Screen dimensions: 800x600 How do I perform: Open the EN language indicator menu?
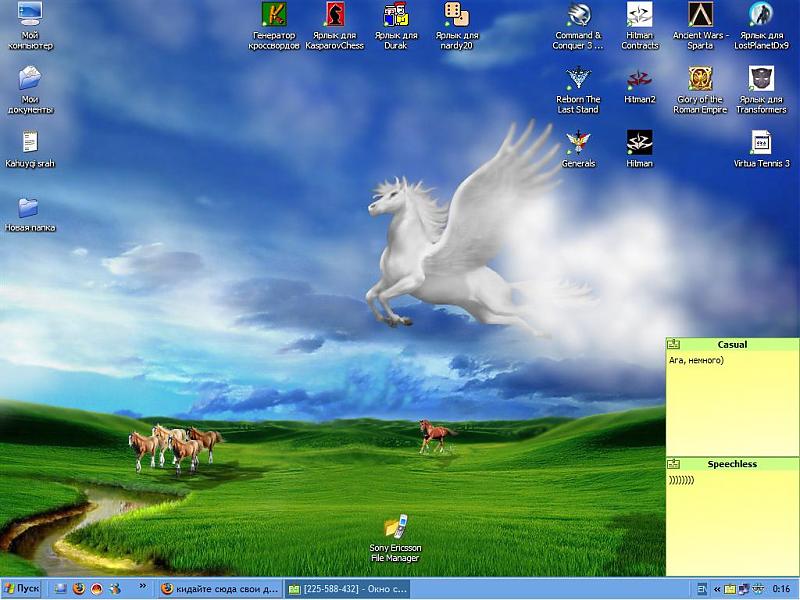[702, 589]
